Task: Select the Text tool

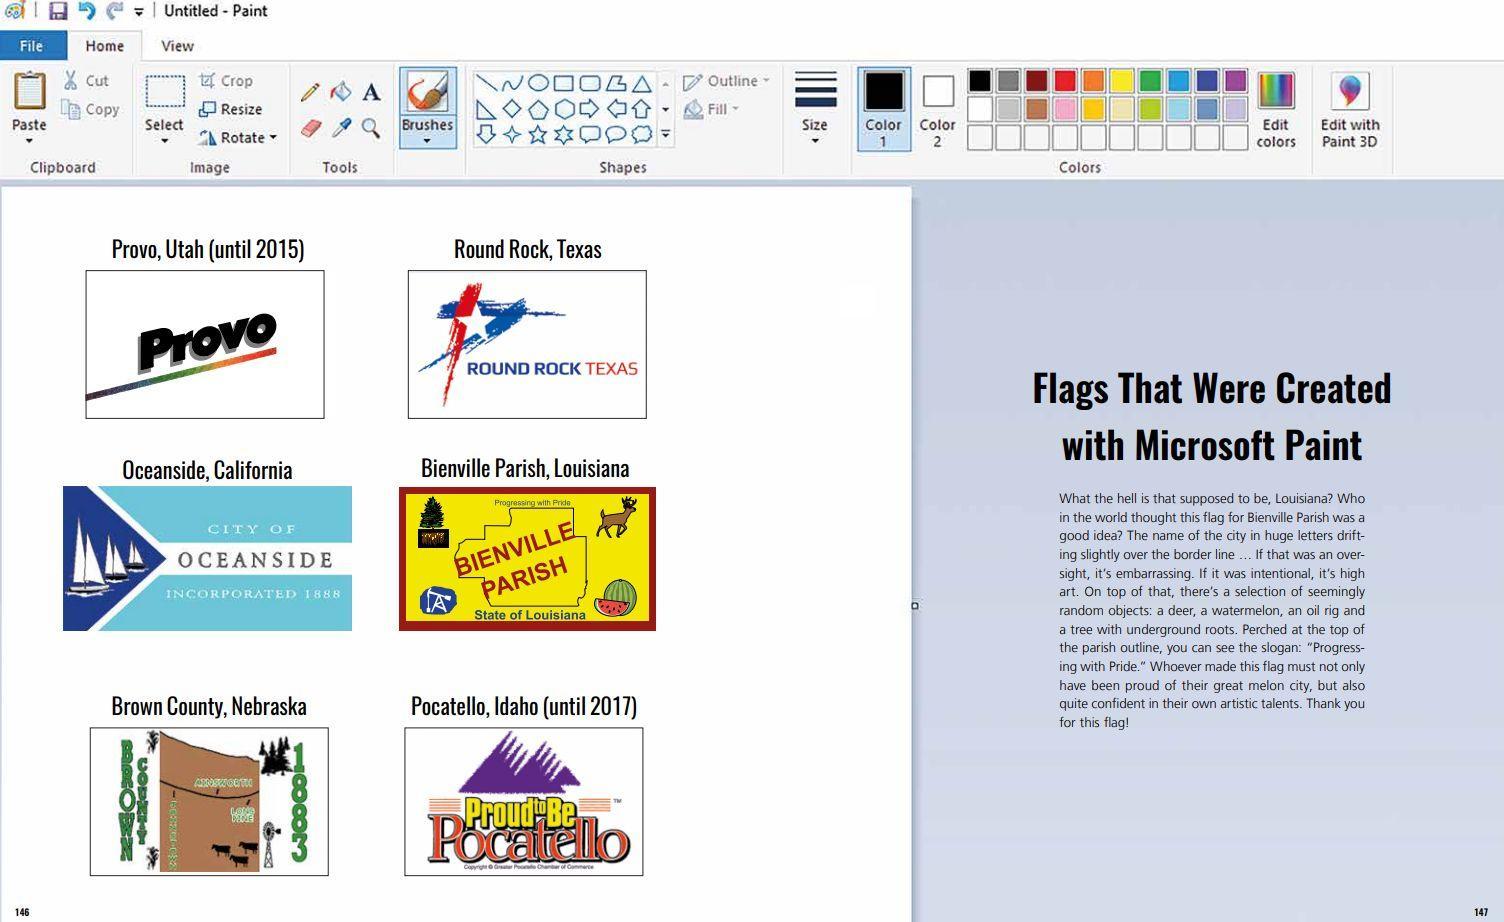Action: pyautogui.click(x=371, y=93)
